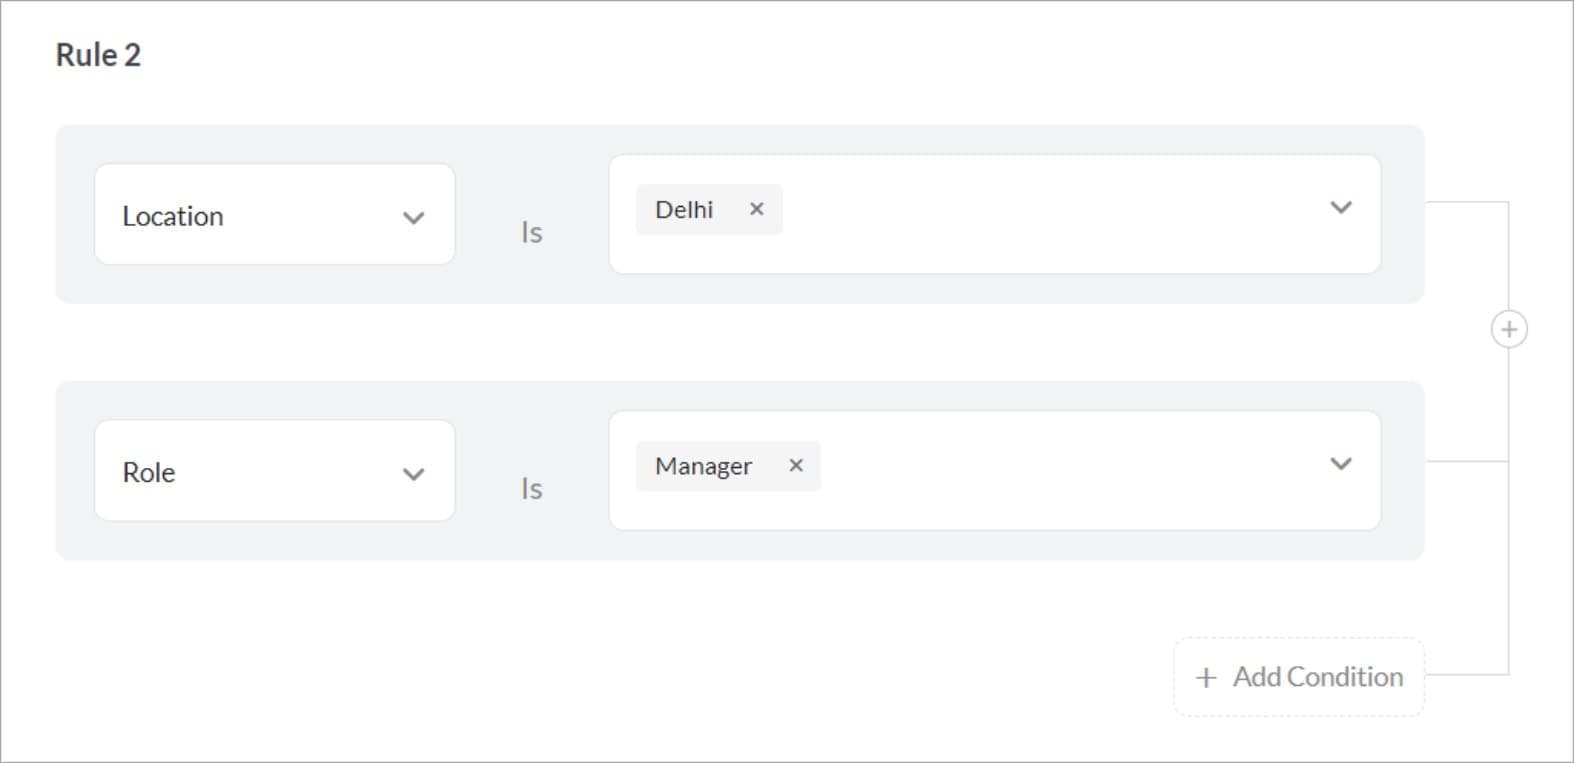The height and width of the screenshot is (763, 1574).
Task: Click the "Is" operator in the Role row
Action: coord(531,488)
